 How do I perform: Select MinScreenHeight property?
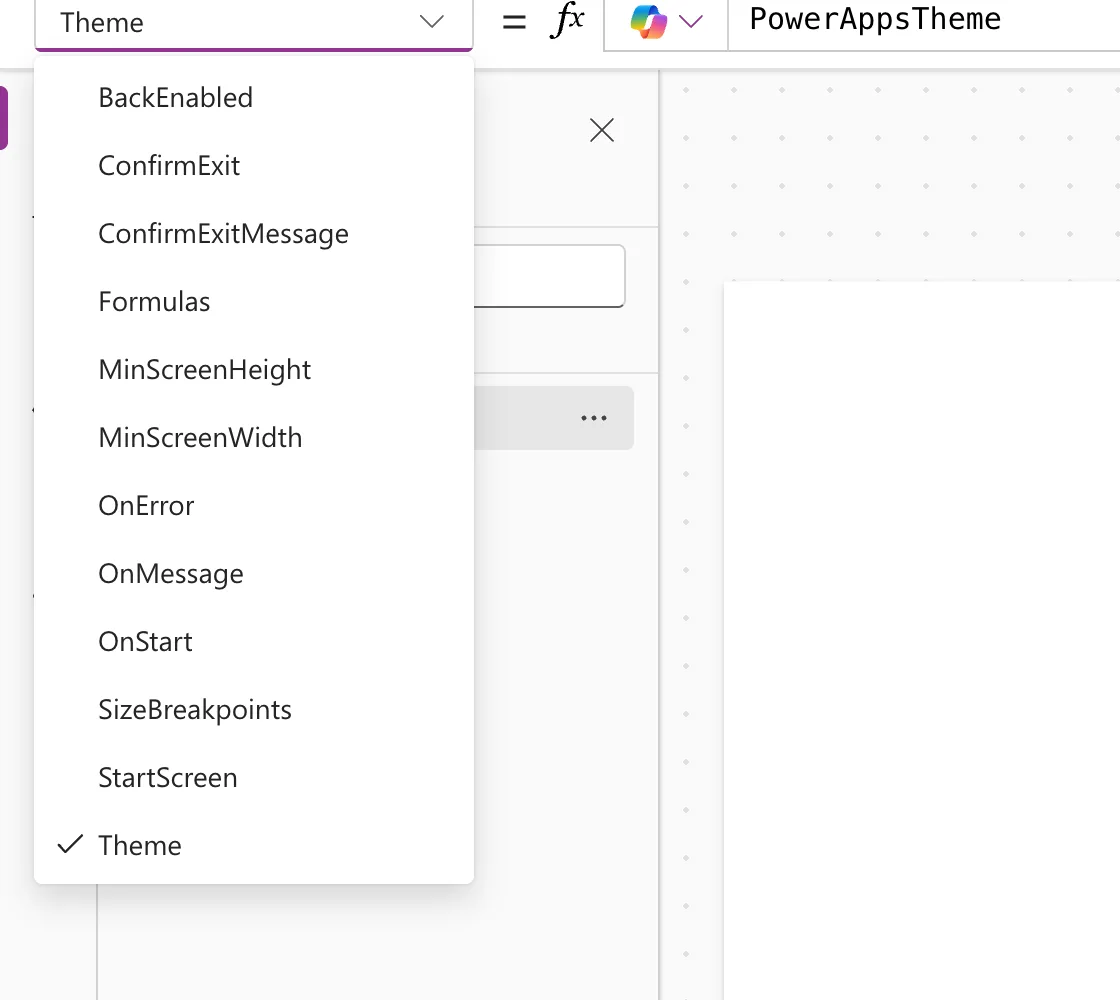pyautogui.click(x=254, y=370)
